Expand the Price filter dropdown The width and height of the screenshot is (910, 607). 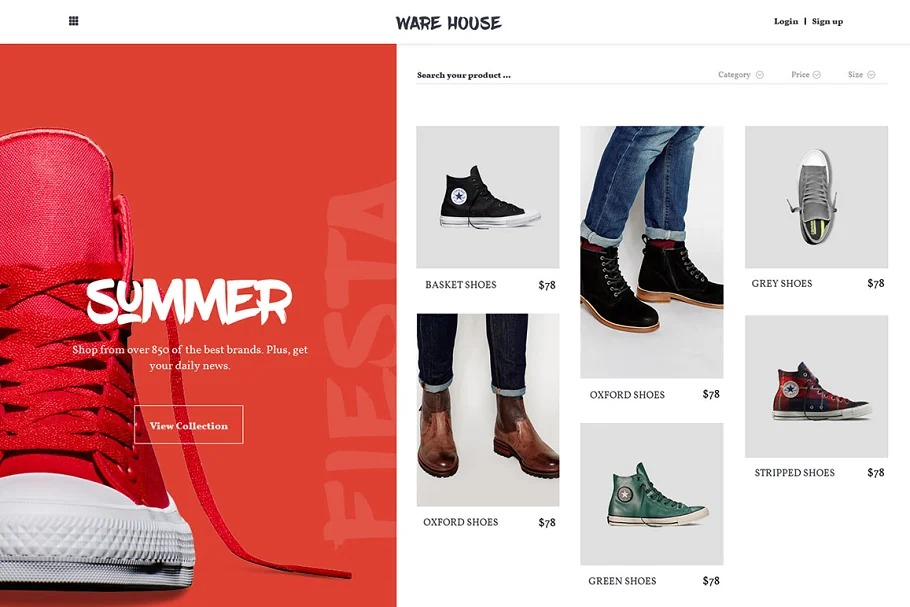[806, 75]
